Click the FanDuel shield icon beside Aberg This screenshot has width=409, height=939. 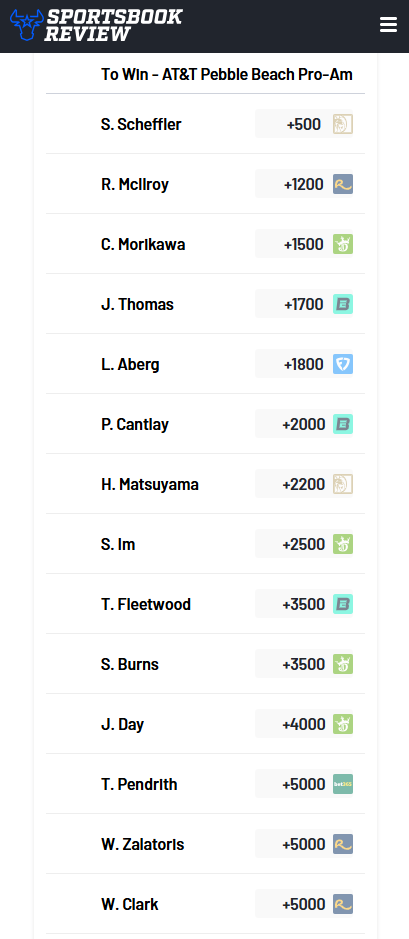click(343, 364)
